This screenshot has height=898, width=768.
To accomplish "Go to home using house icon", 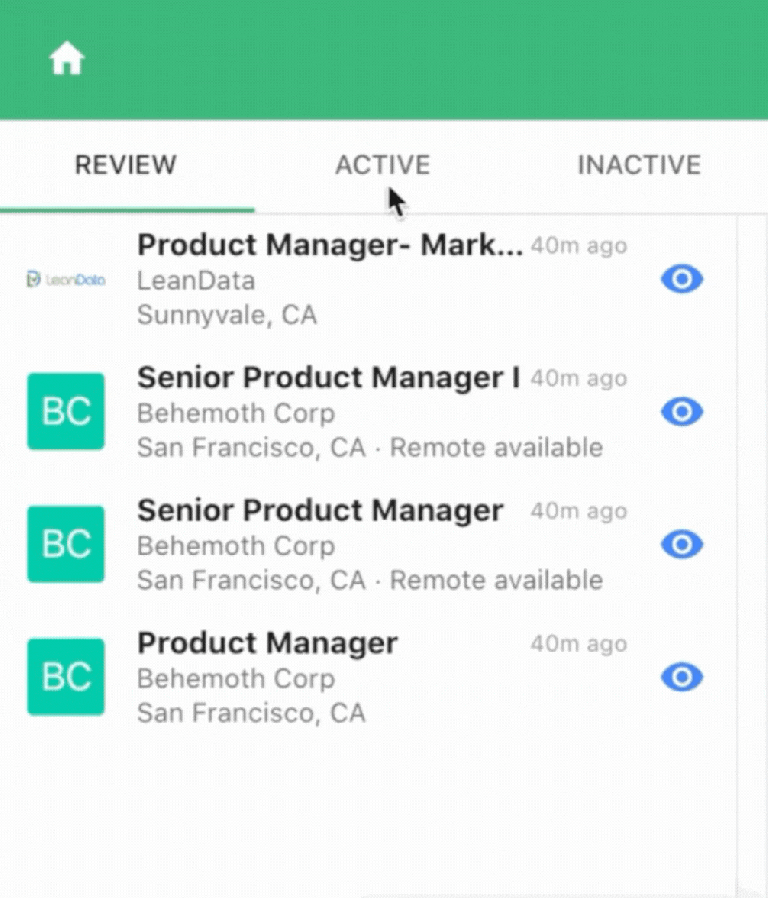I will pyautogui.click(x=67, y=60).
